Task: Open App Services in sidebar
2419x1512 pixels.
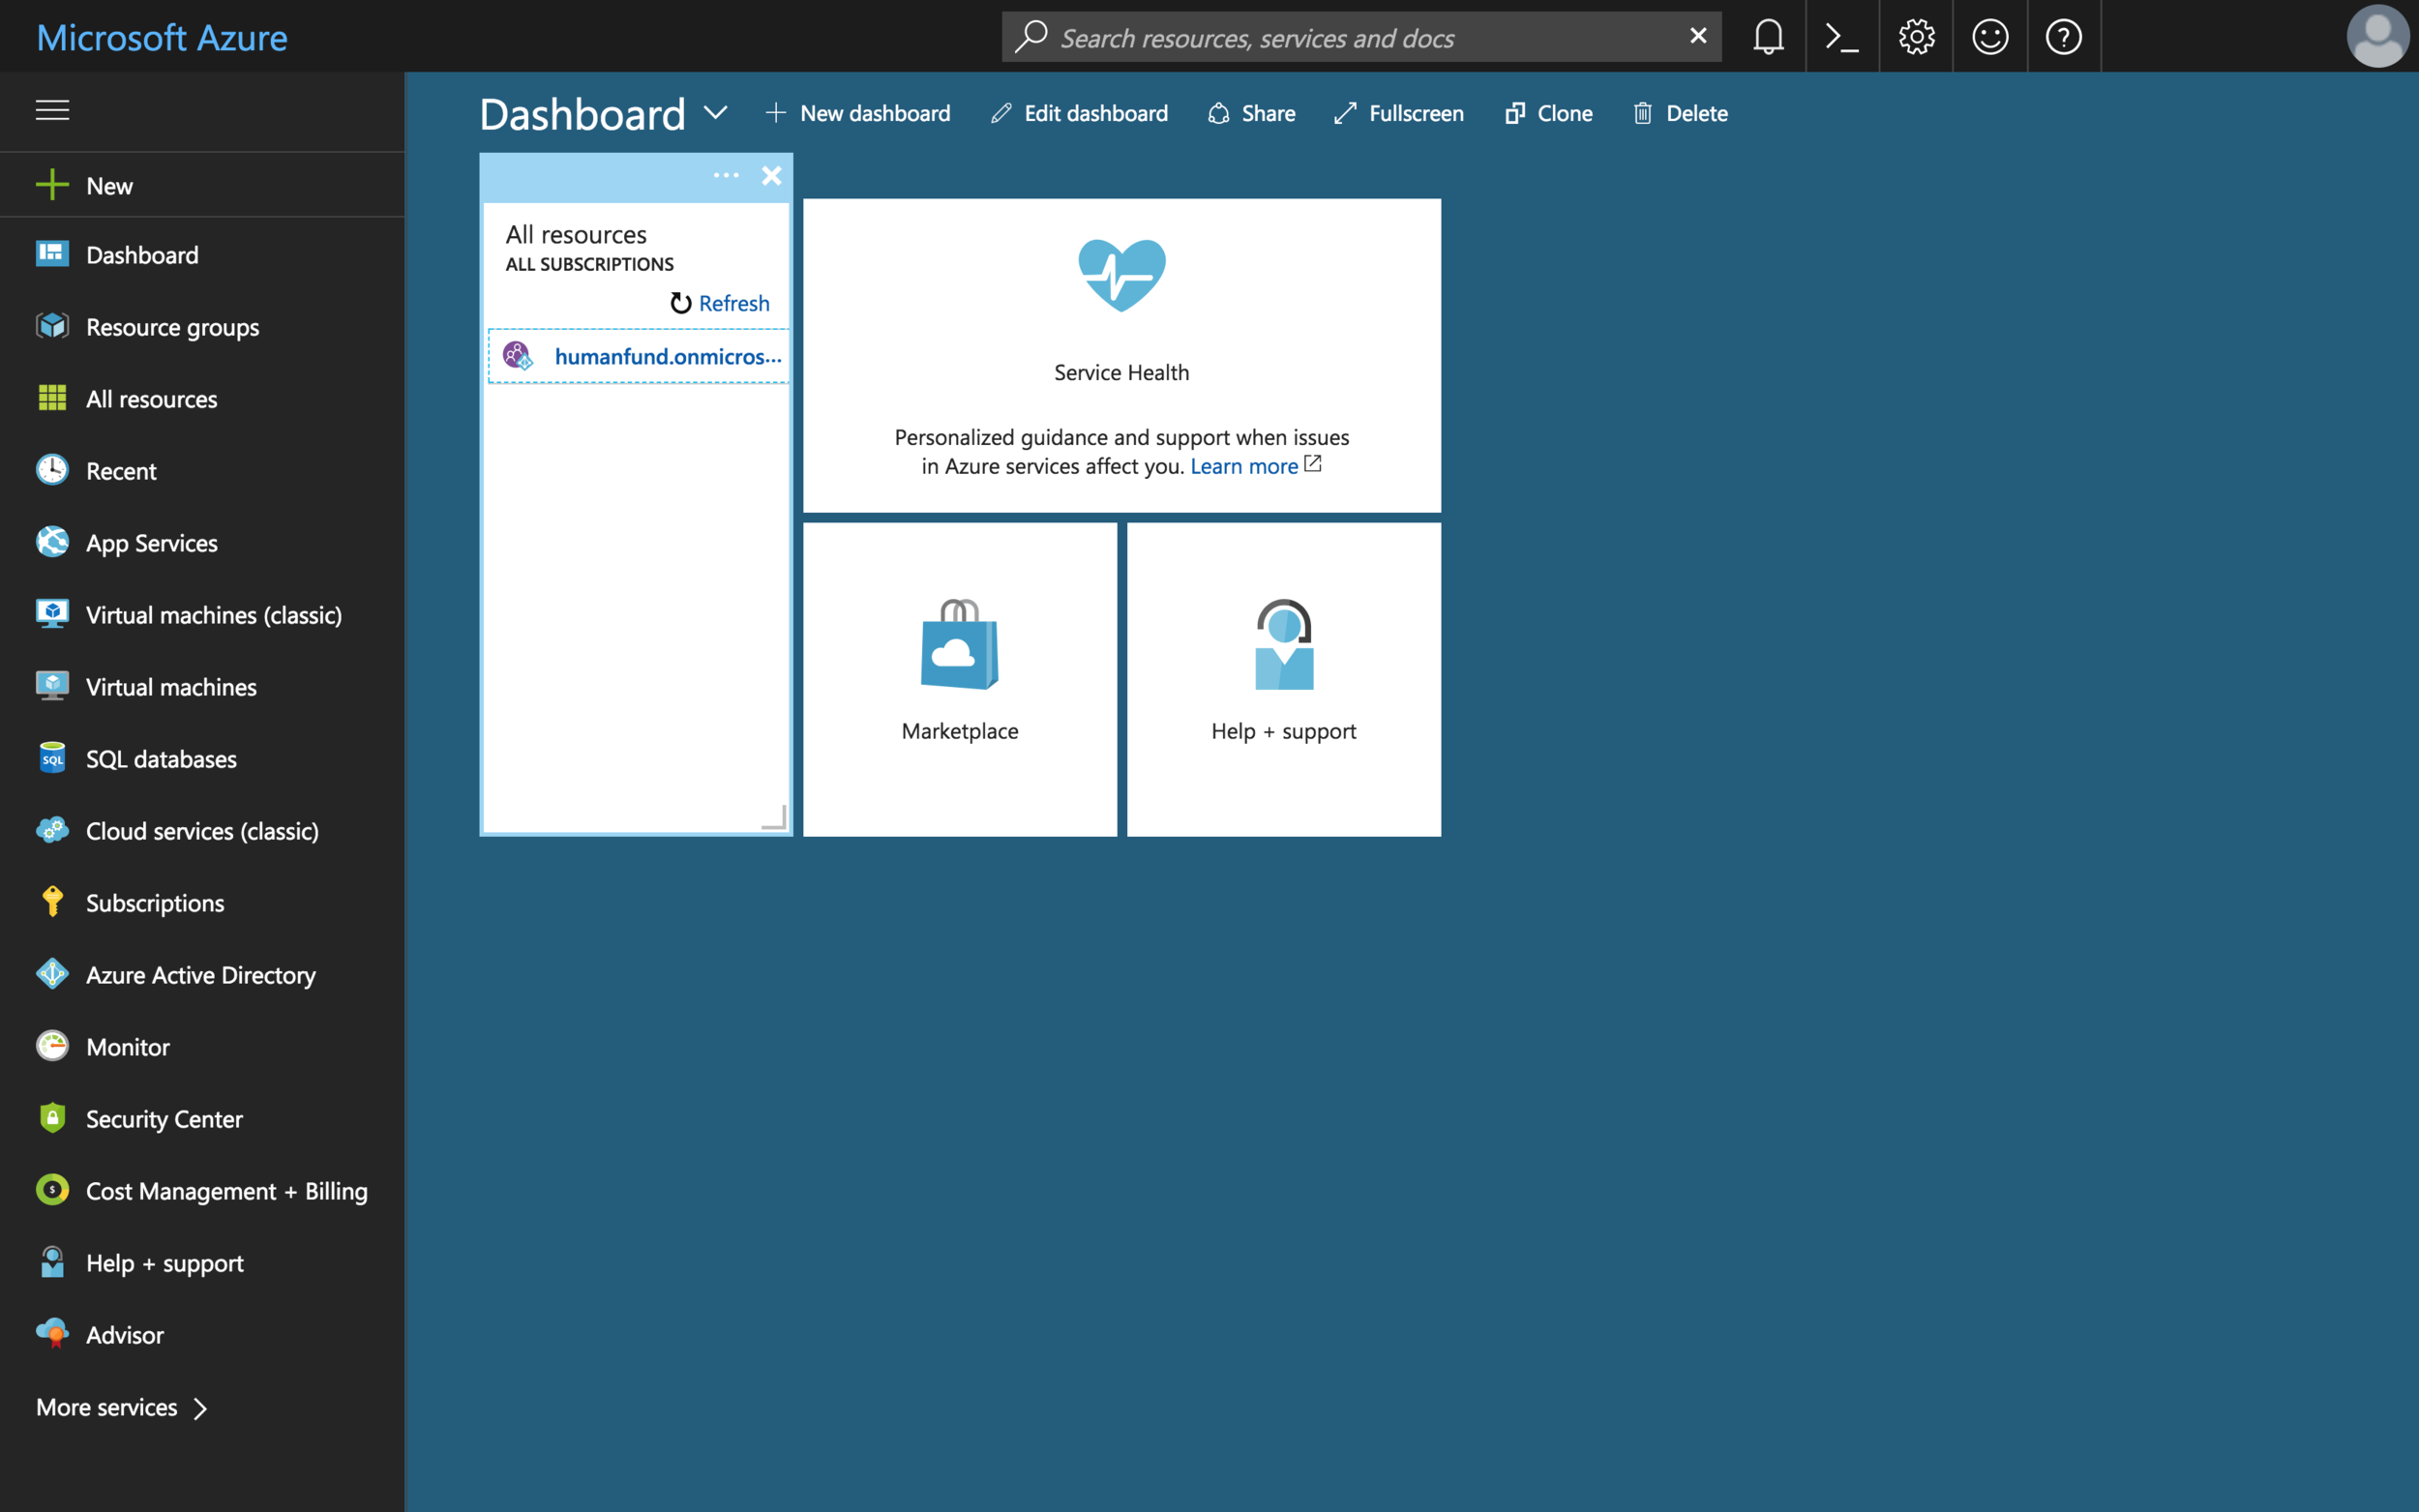Action: point(202,543)
